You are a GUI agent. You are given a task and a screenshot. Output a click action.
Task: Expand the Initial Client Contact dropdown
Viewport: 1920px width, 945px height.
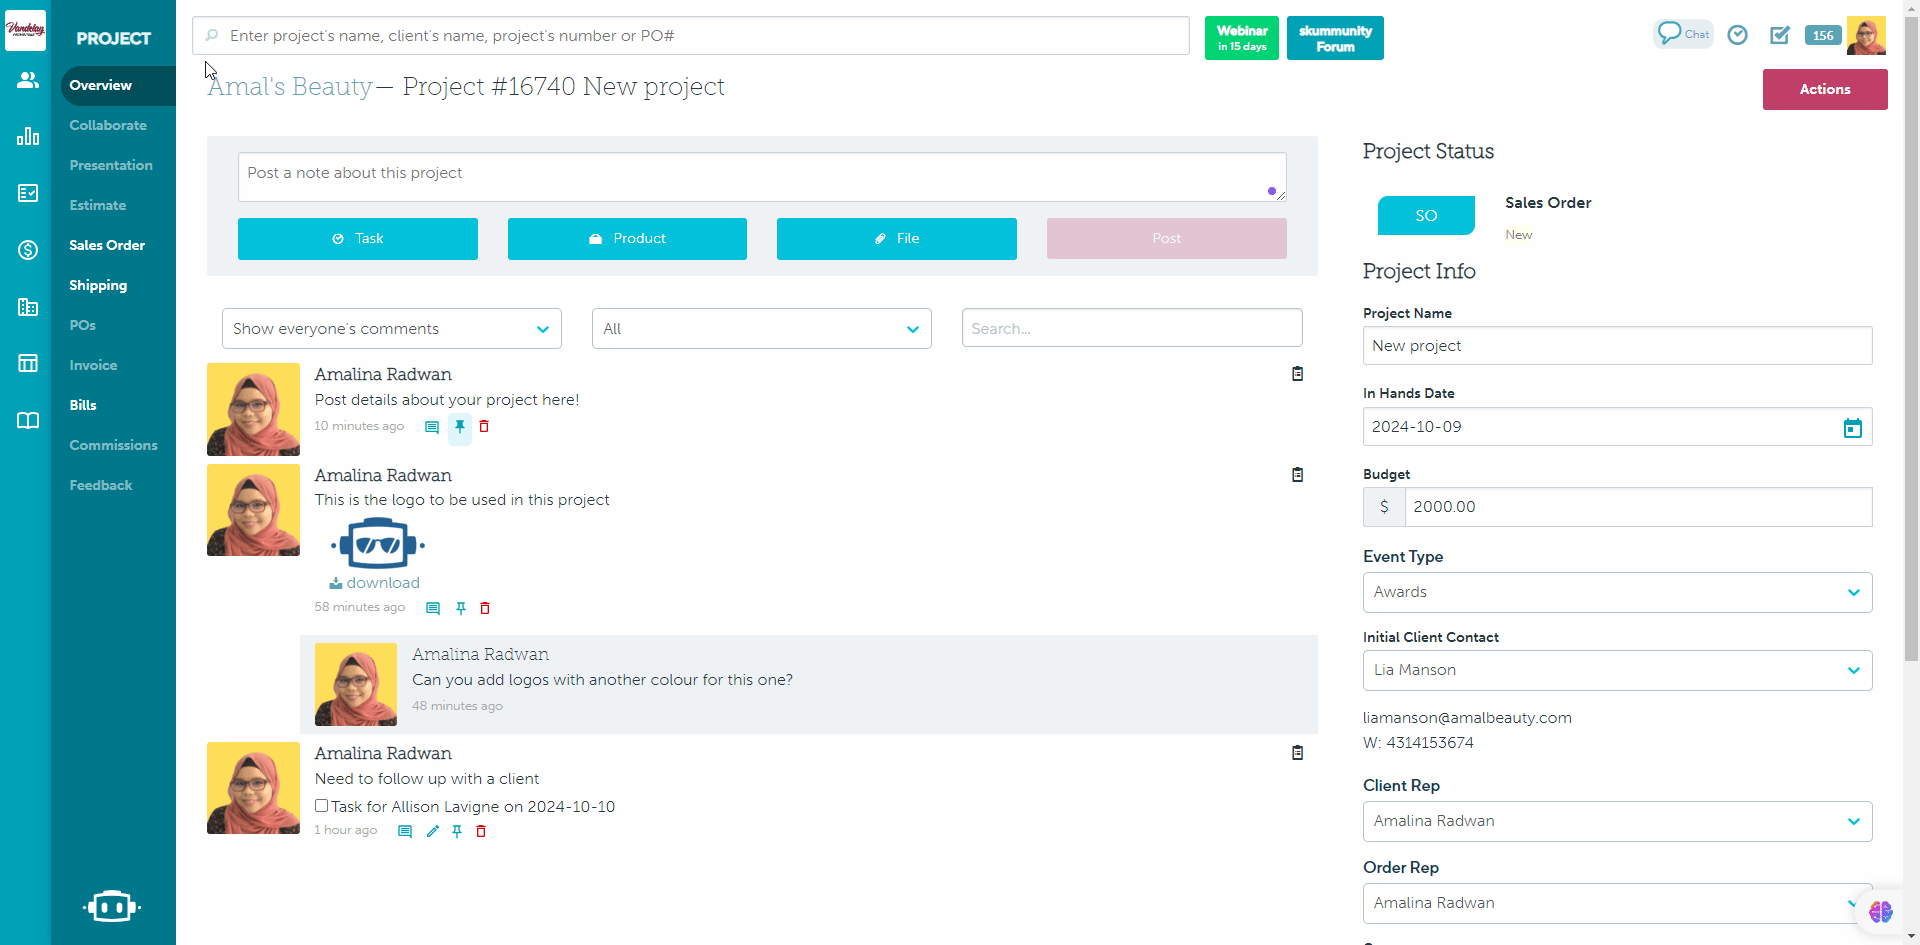click(x=1617, y=670)
